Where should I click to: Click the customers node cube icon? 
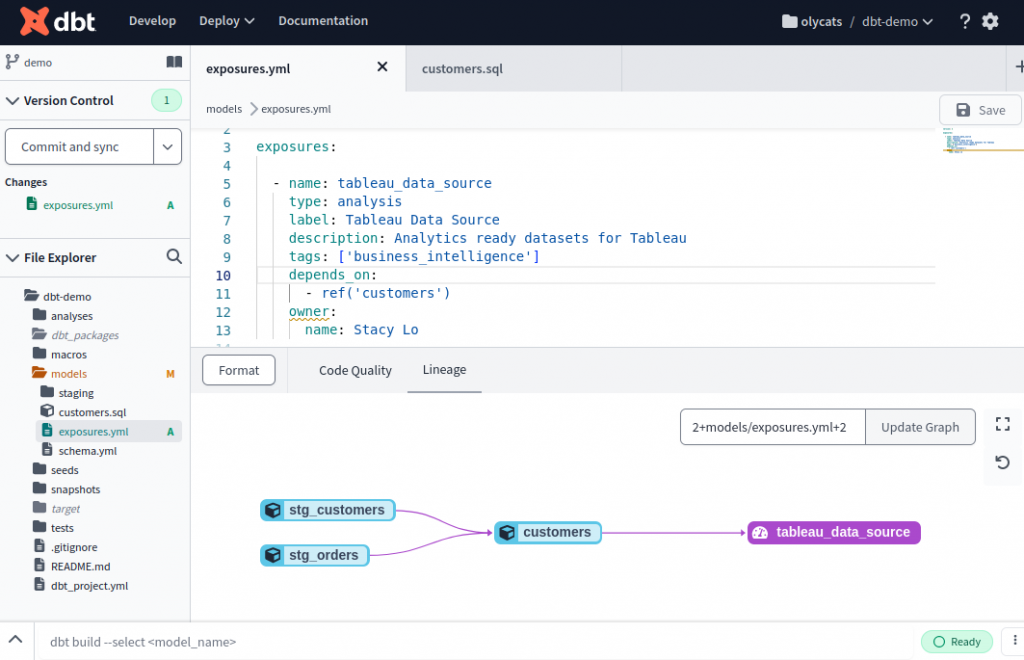pyautogui.click(x=507, y=532)
